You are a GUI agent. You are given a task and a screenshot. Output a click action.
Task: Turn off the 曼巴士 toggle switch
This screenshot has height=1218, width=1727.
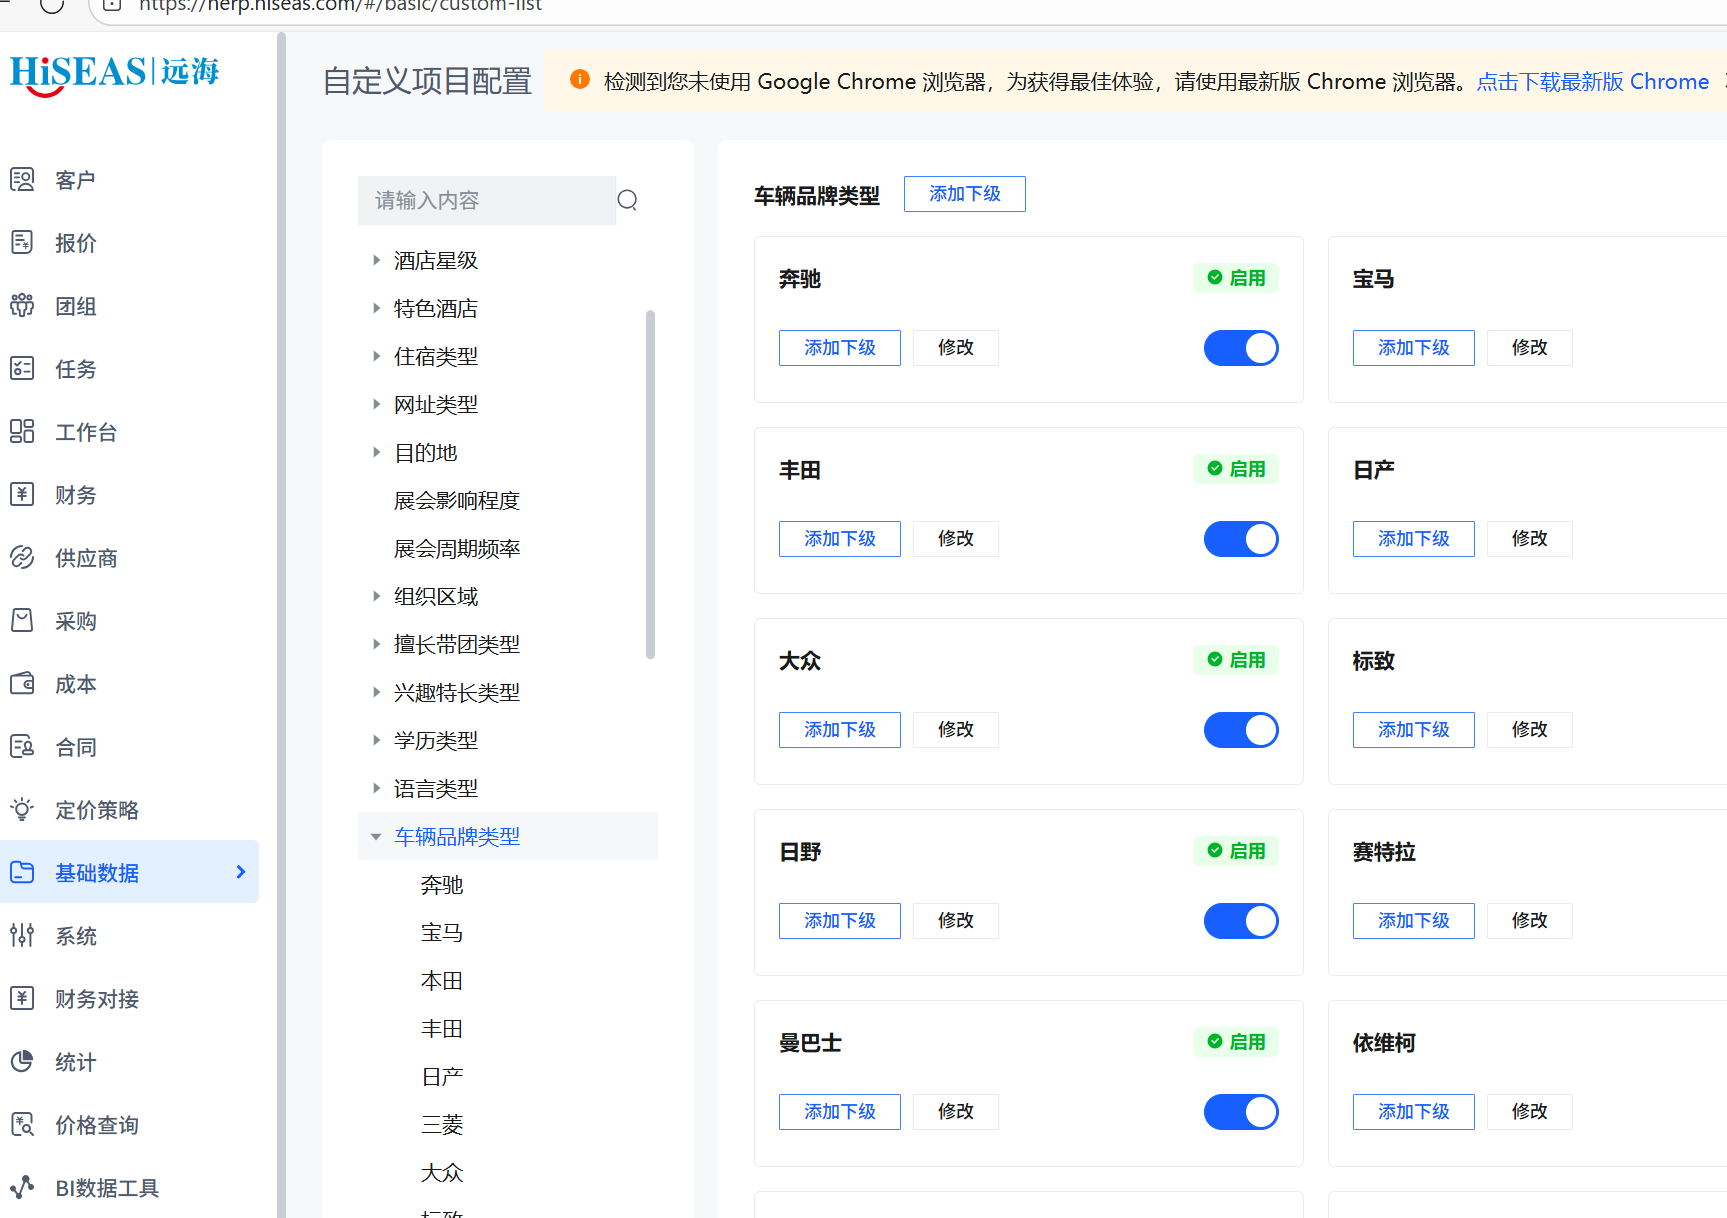(1240, 1112)
